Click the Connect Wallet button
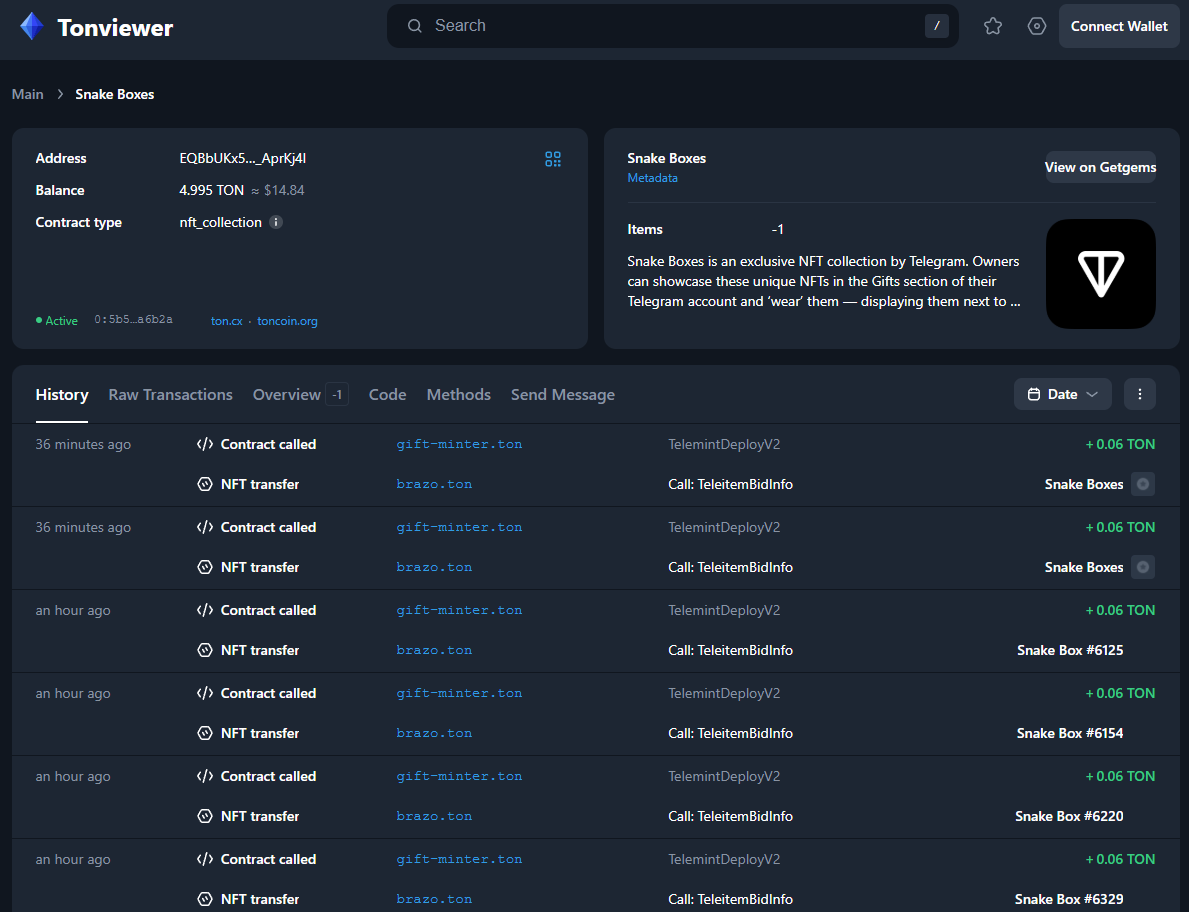 [1118, 26]
